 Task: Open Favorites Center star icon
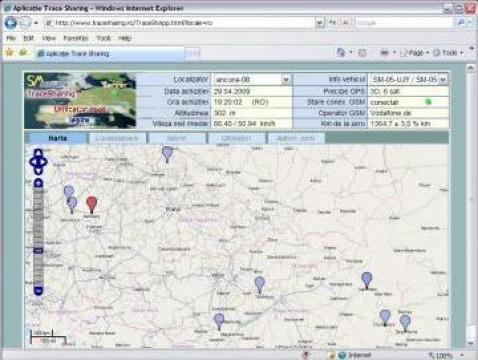[x=10, y=52]
